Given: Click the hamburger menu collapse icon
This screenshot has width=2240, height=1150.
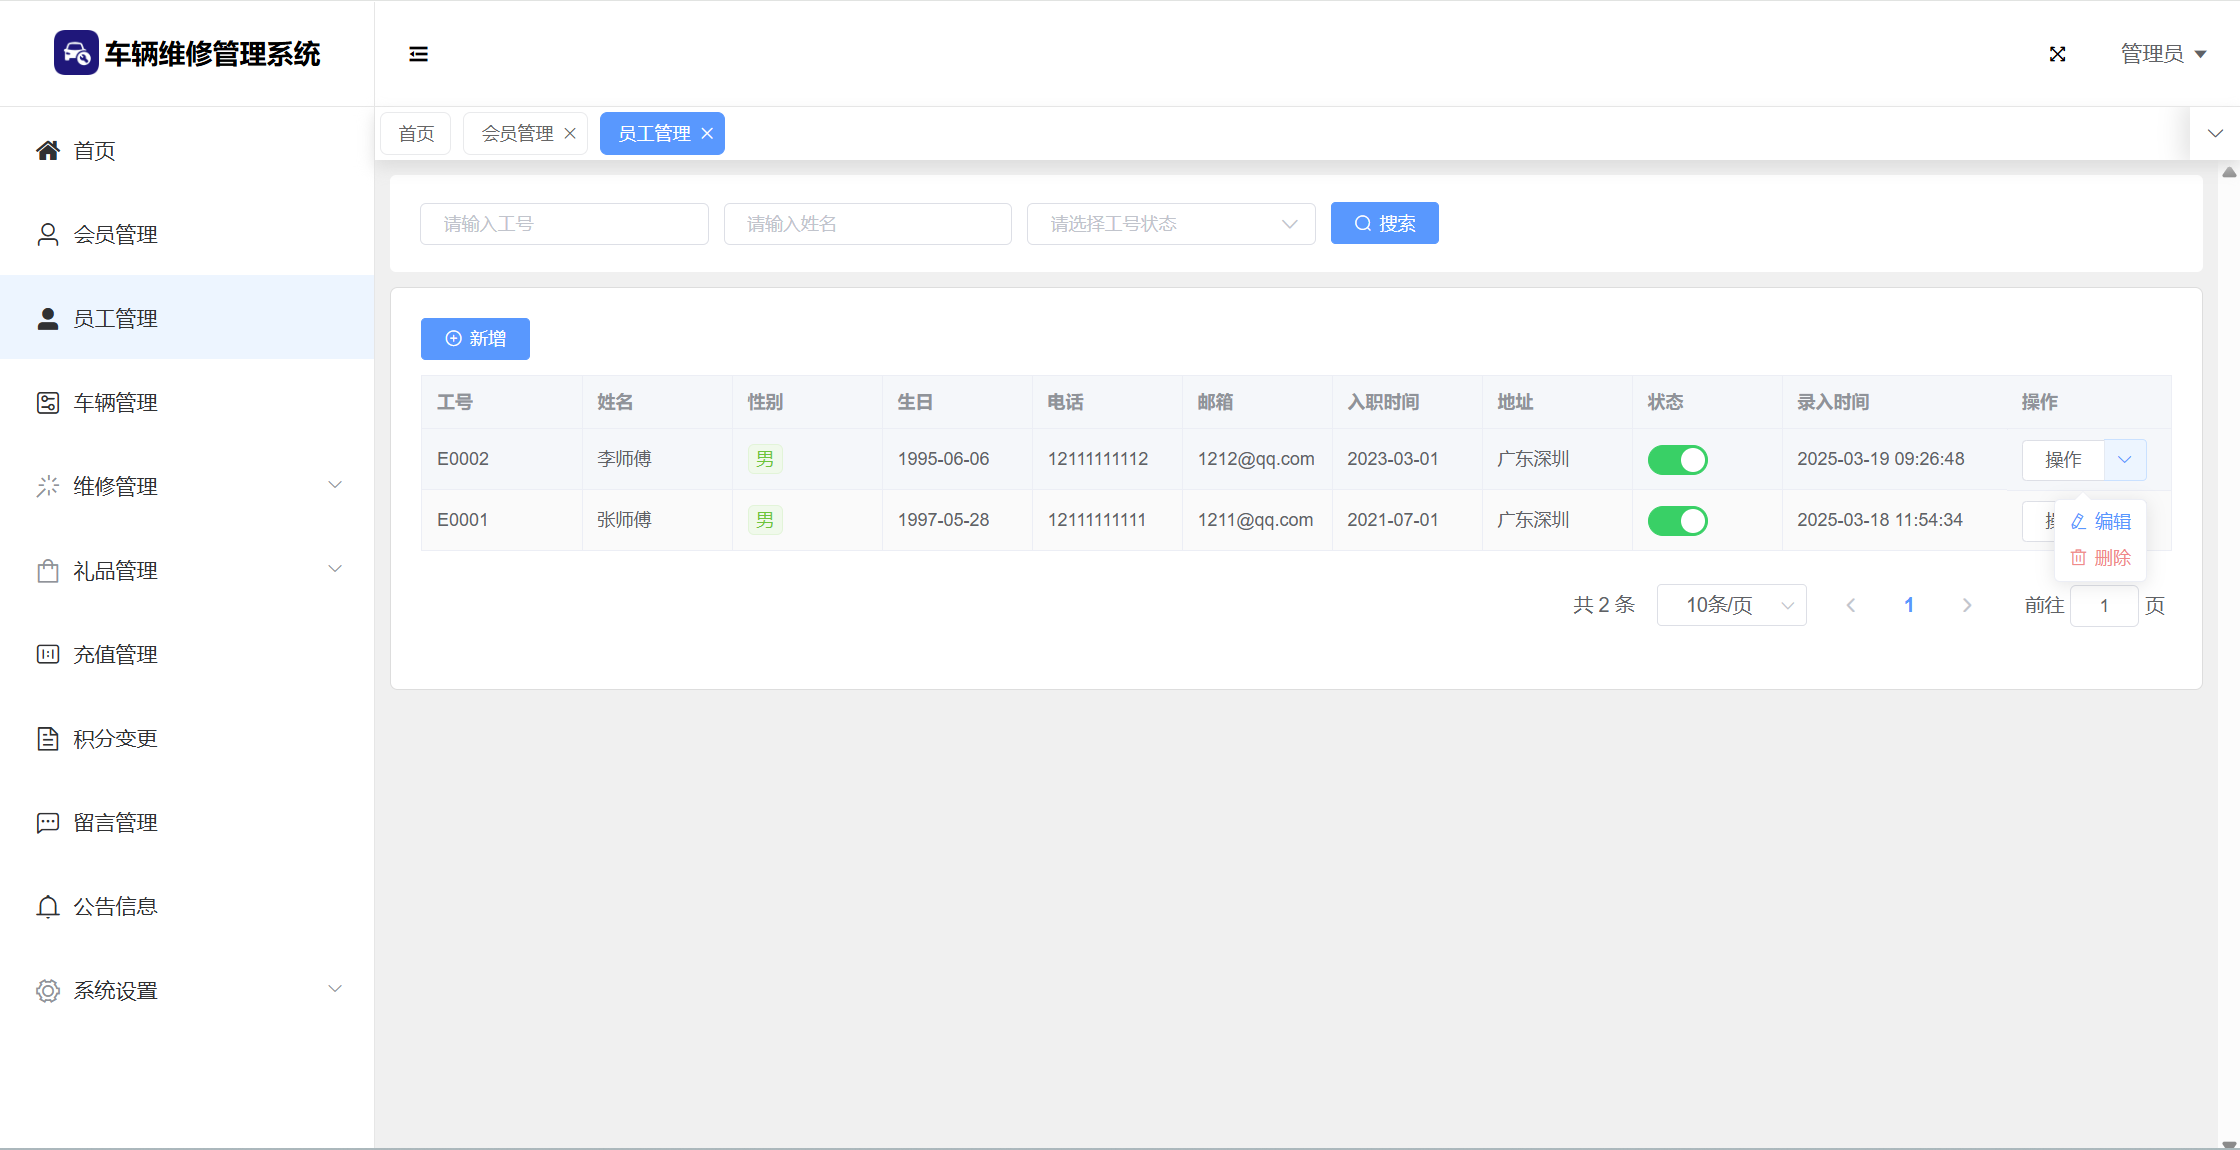Looking at the screenshot, I should [x=418, y=54].
